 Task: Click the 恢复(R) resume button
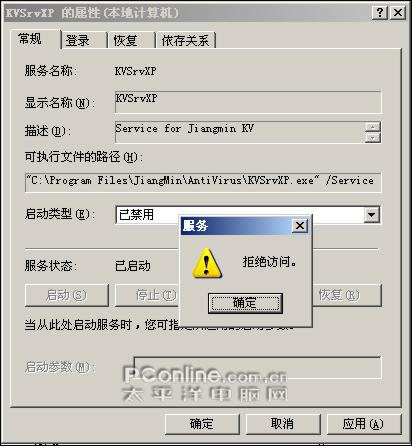tap(347, 295)
